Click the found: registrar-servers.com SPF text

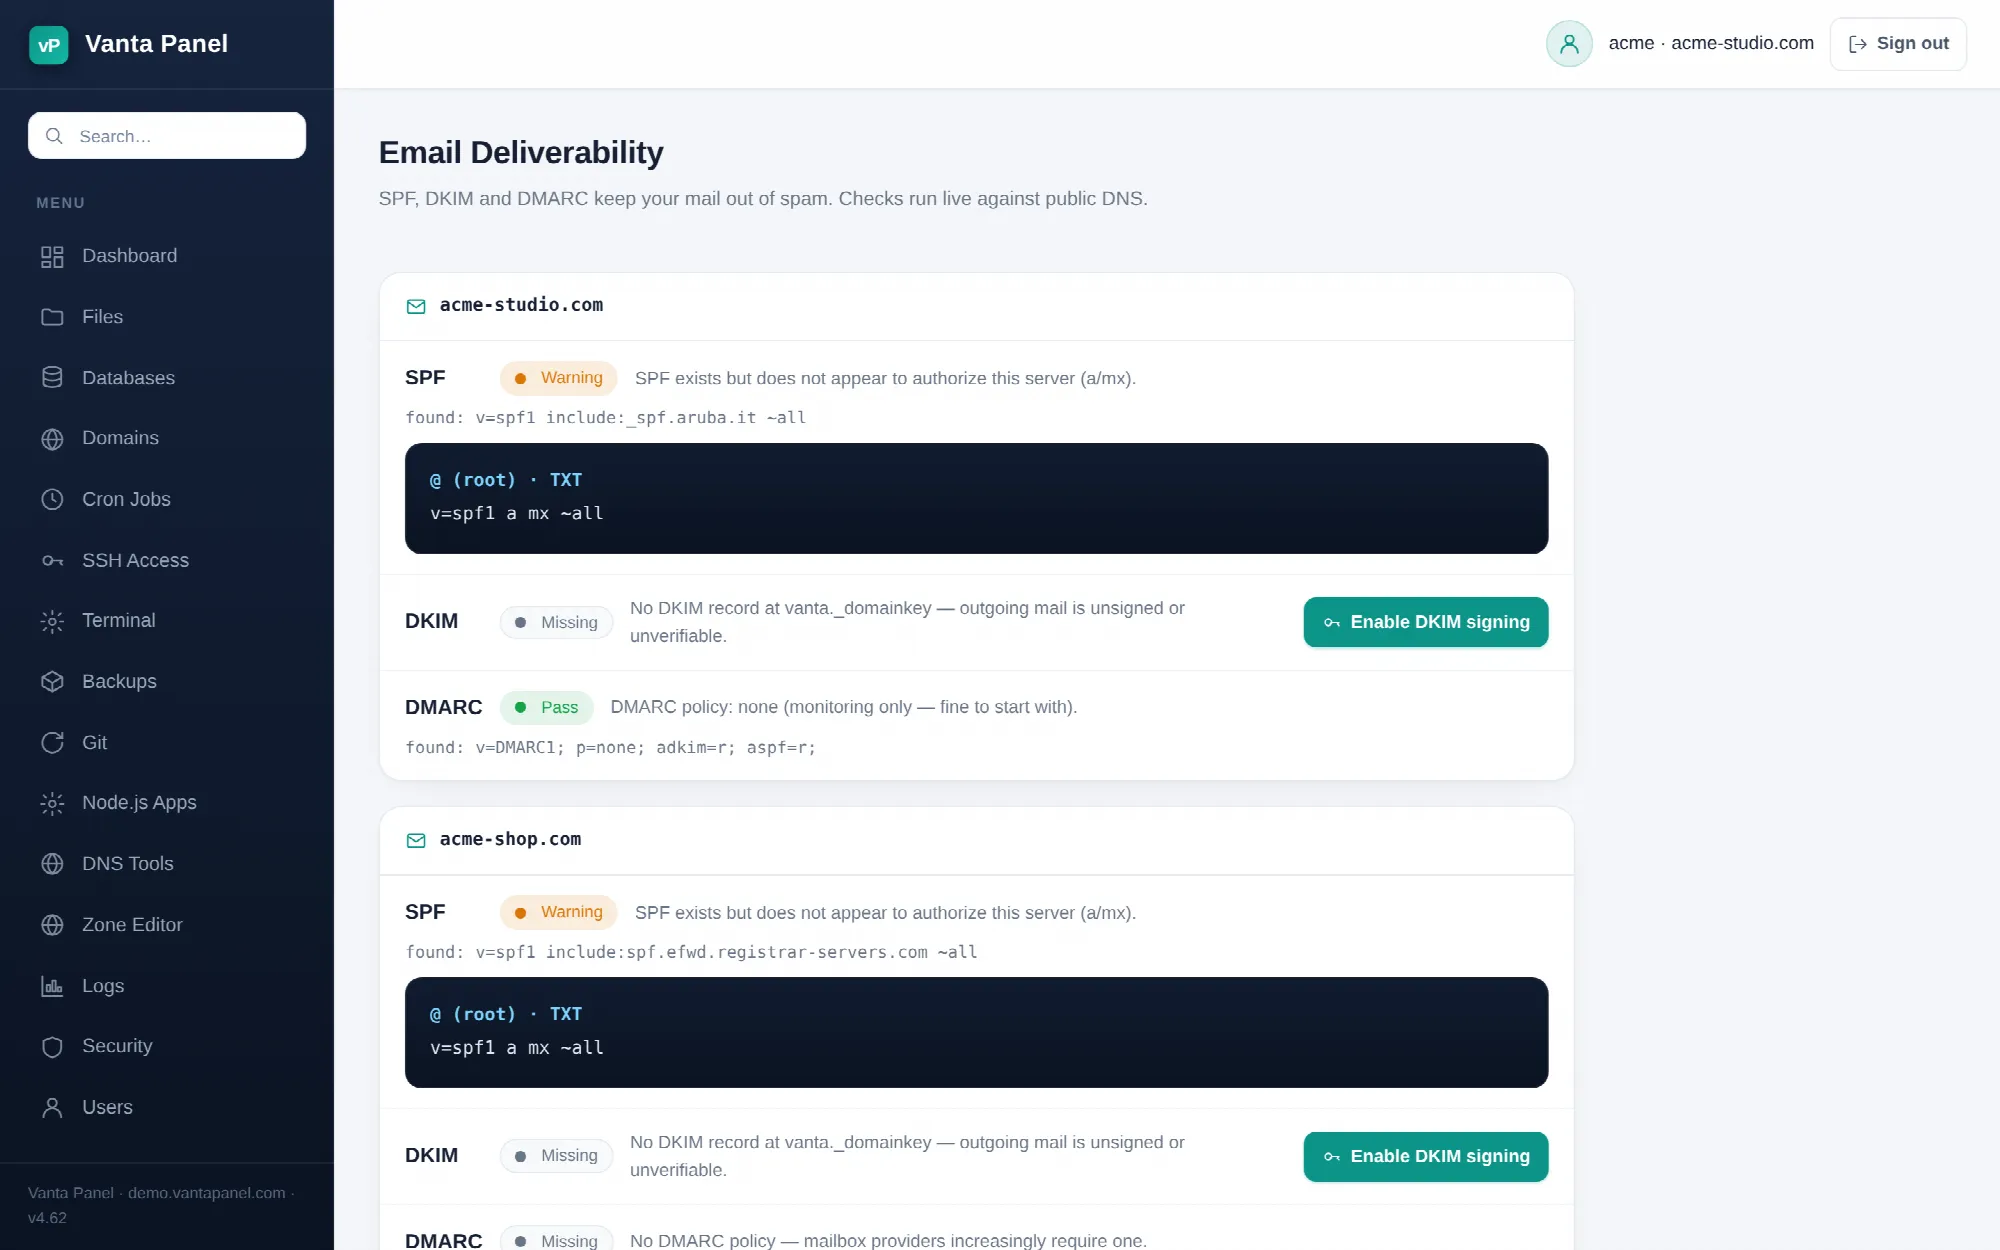691,952
